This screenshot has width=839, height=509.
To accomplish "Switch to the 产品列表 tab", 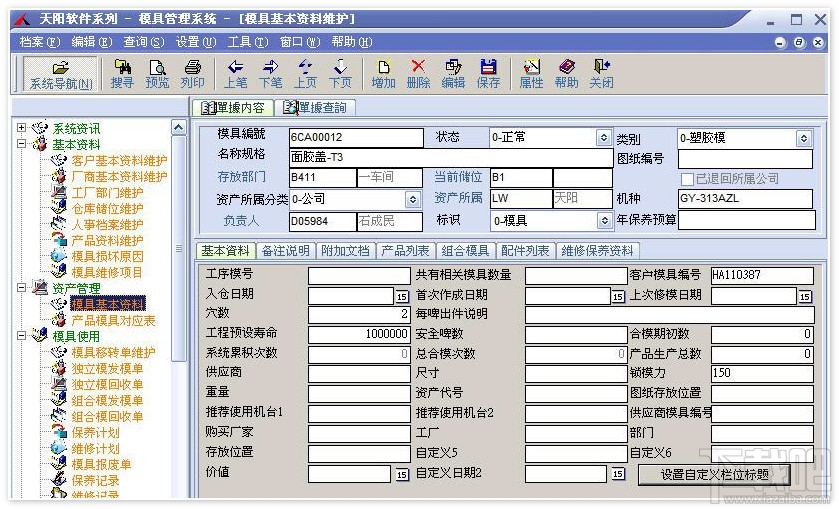I will point(405,250).
